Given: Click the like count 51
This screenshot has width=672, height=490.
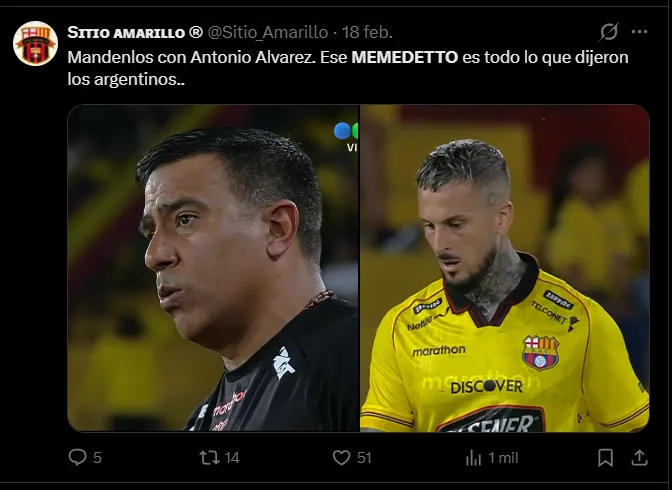Looking at the screenshot, I should [364, 458].
